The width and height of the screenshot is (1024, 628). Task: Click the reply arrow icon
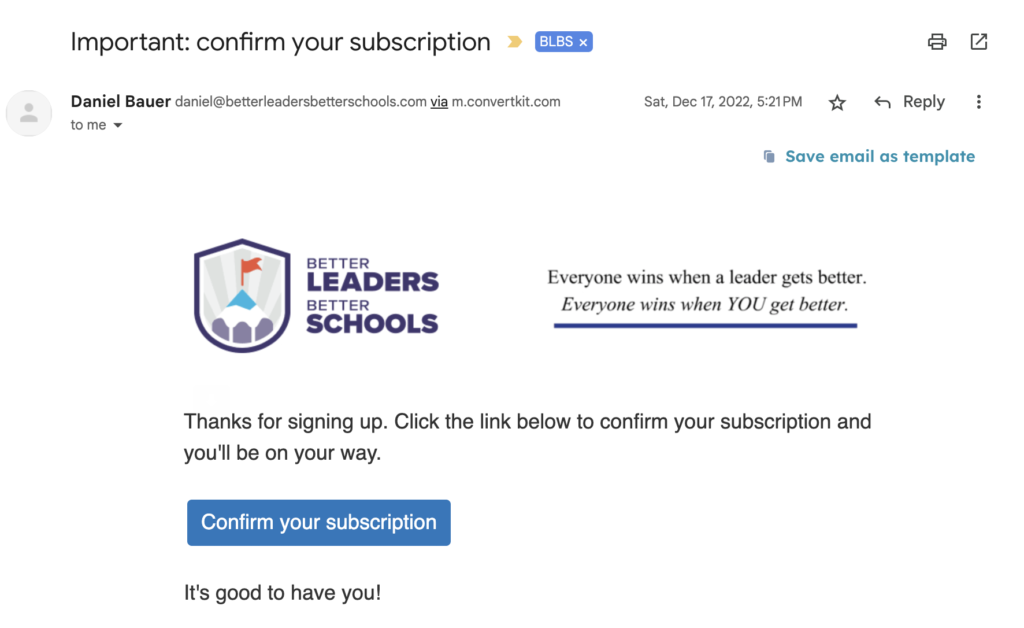tap(882, 102)
